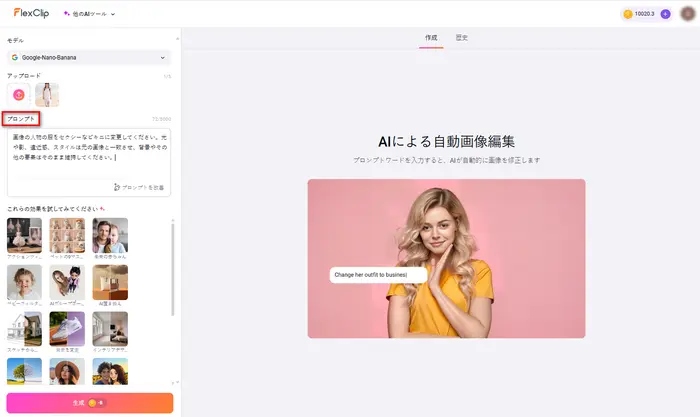700x417 pixels.
Task: Click the left panel scroll-down arrow
Action: (177, 382)
